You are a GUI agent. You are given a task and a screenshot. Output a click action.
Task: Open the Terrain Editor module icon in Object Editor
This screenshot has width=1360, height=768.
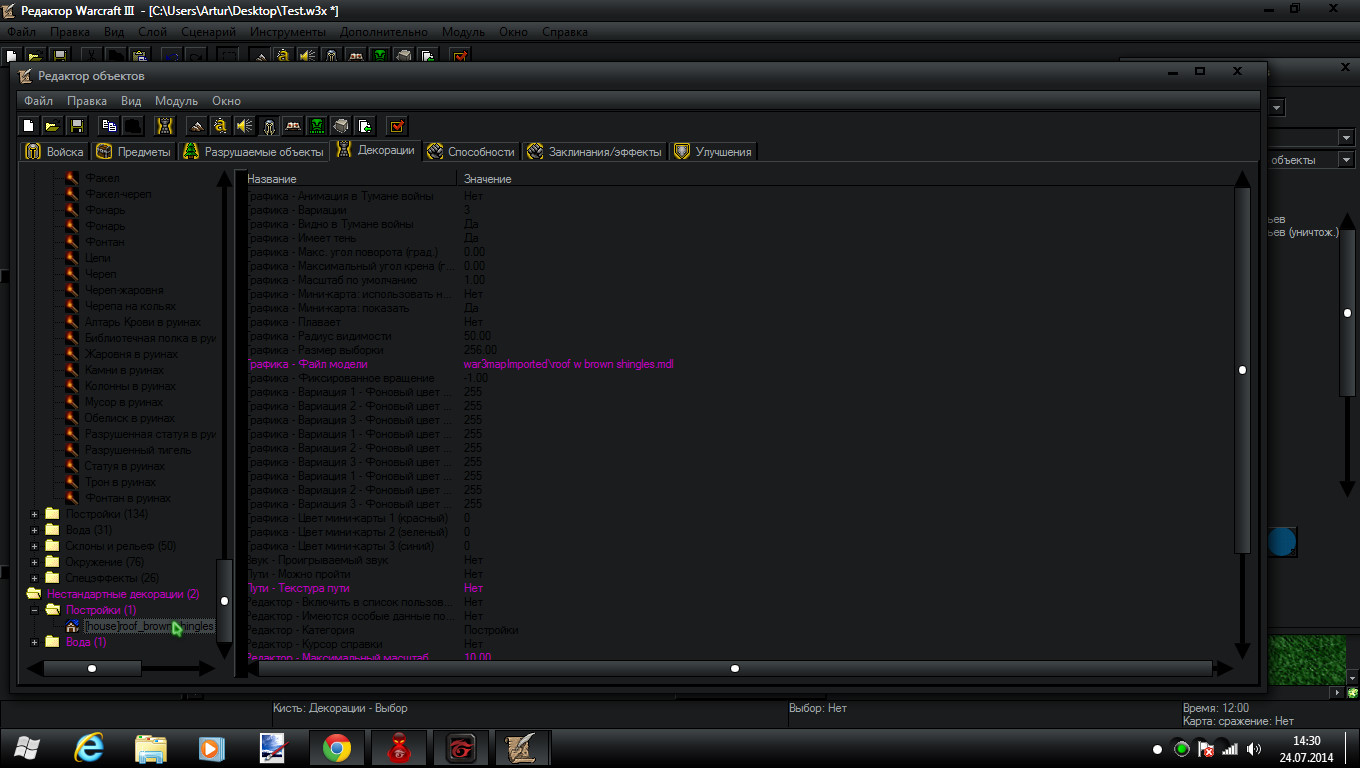pyautogui.click(x=197, y=126)
